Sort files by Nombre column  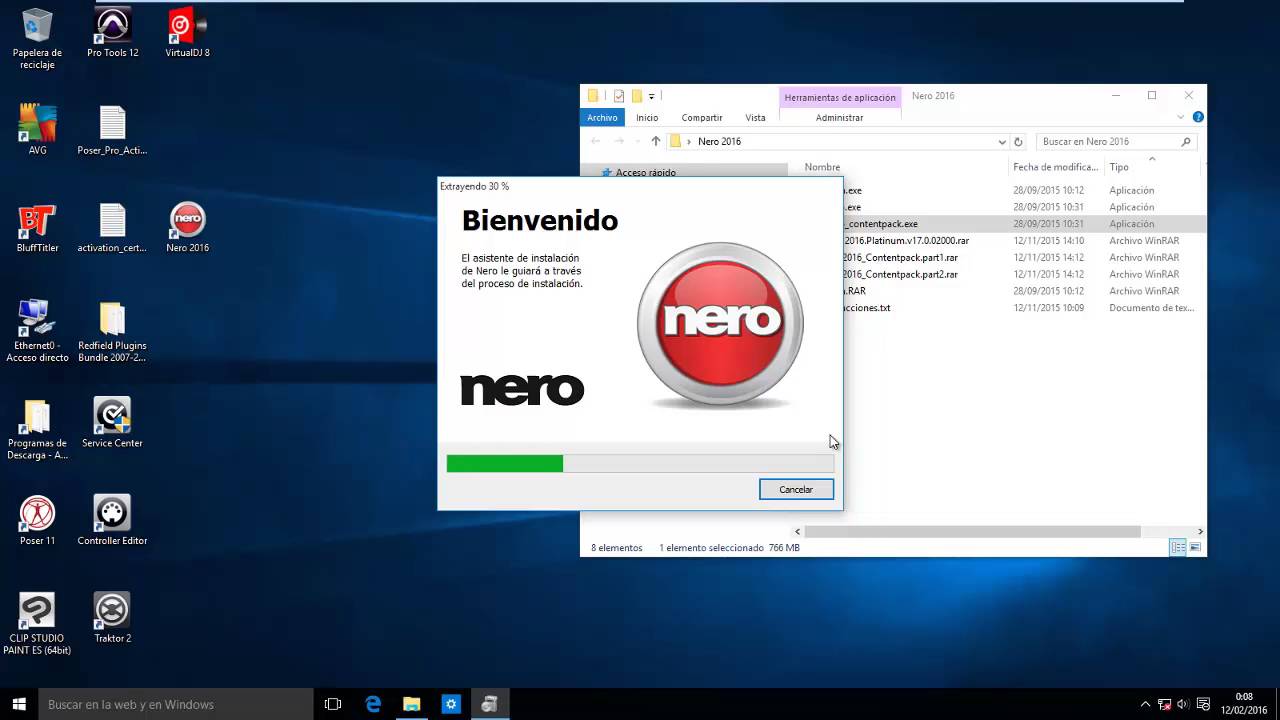click(822, 167)
